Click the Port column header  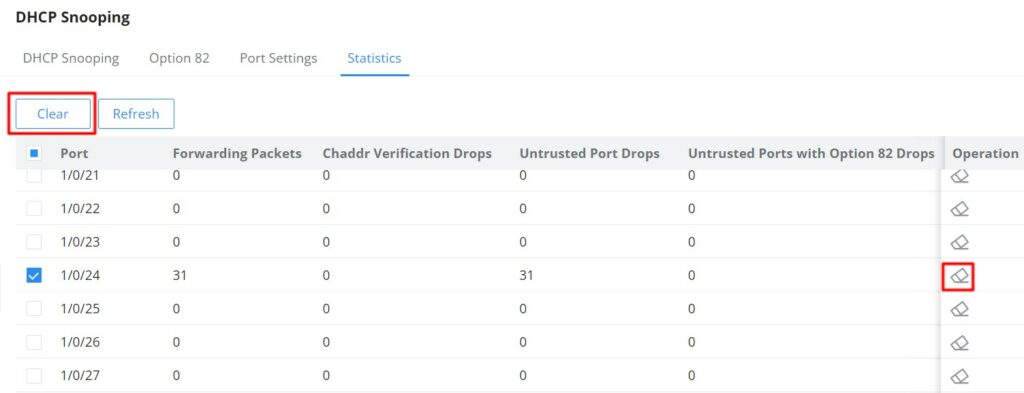(74, 153)
